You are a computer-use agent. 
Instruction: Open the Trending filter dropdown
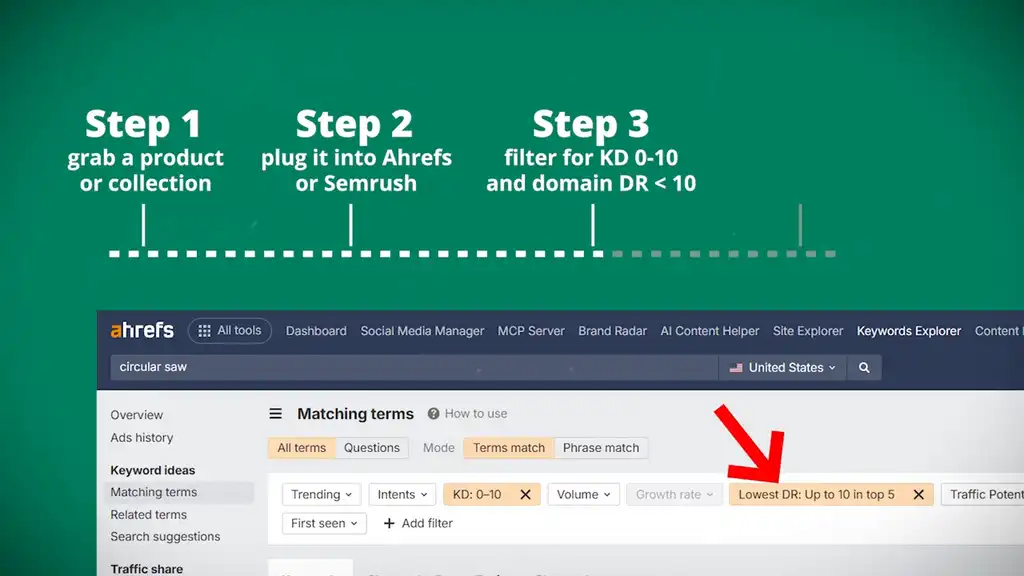coord(321,494)
